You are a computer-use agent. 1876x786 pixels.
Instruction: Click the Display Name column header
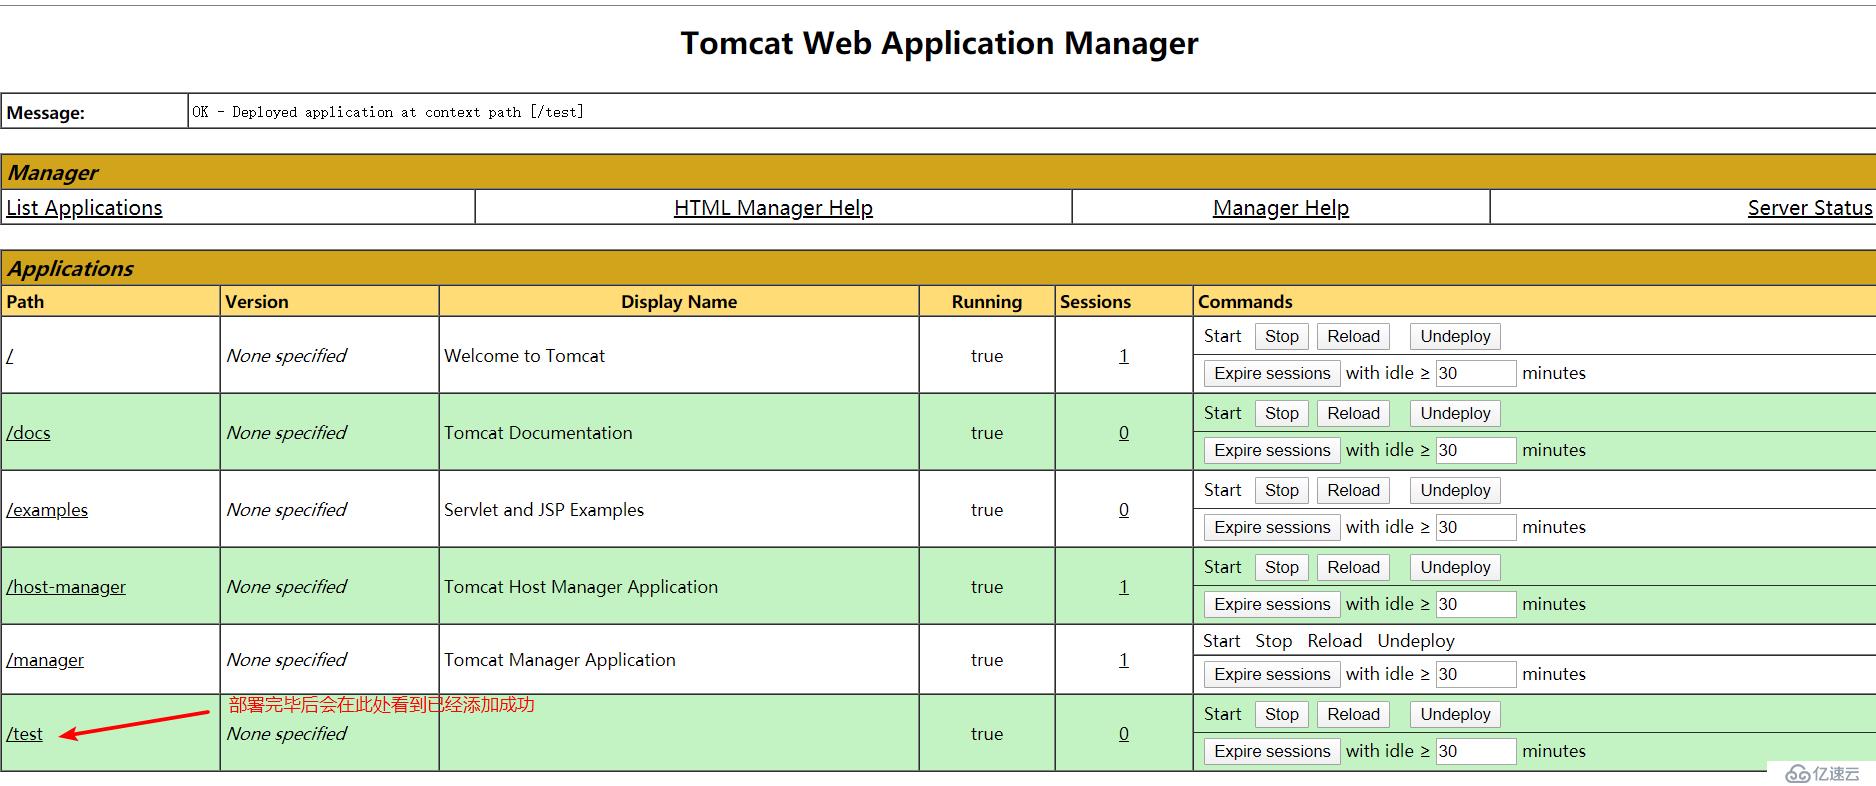coord(679,302)
